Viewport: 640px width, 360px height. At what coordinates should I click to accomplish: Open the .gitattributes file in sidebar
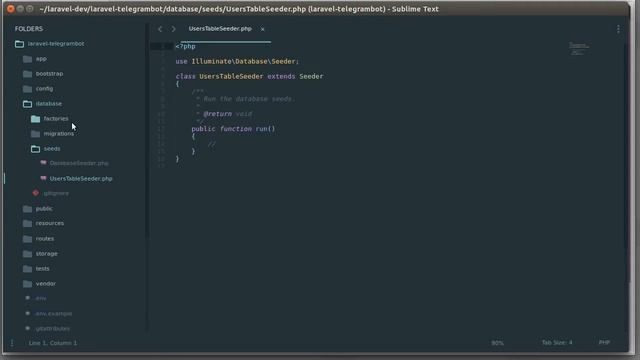point(53,329)
